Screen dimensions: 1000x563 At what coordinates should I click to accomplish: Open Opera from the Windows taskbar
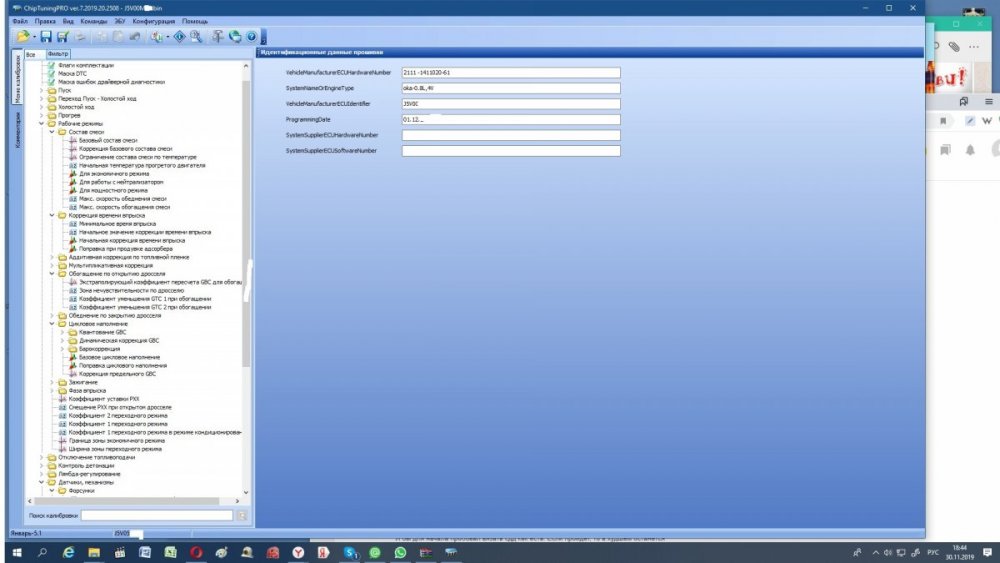click(196, 552)
